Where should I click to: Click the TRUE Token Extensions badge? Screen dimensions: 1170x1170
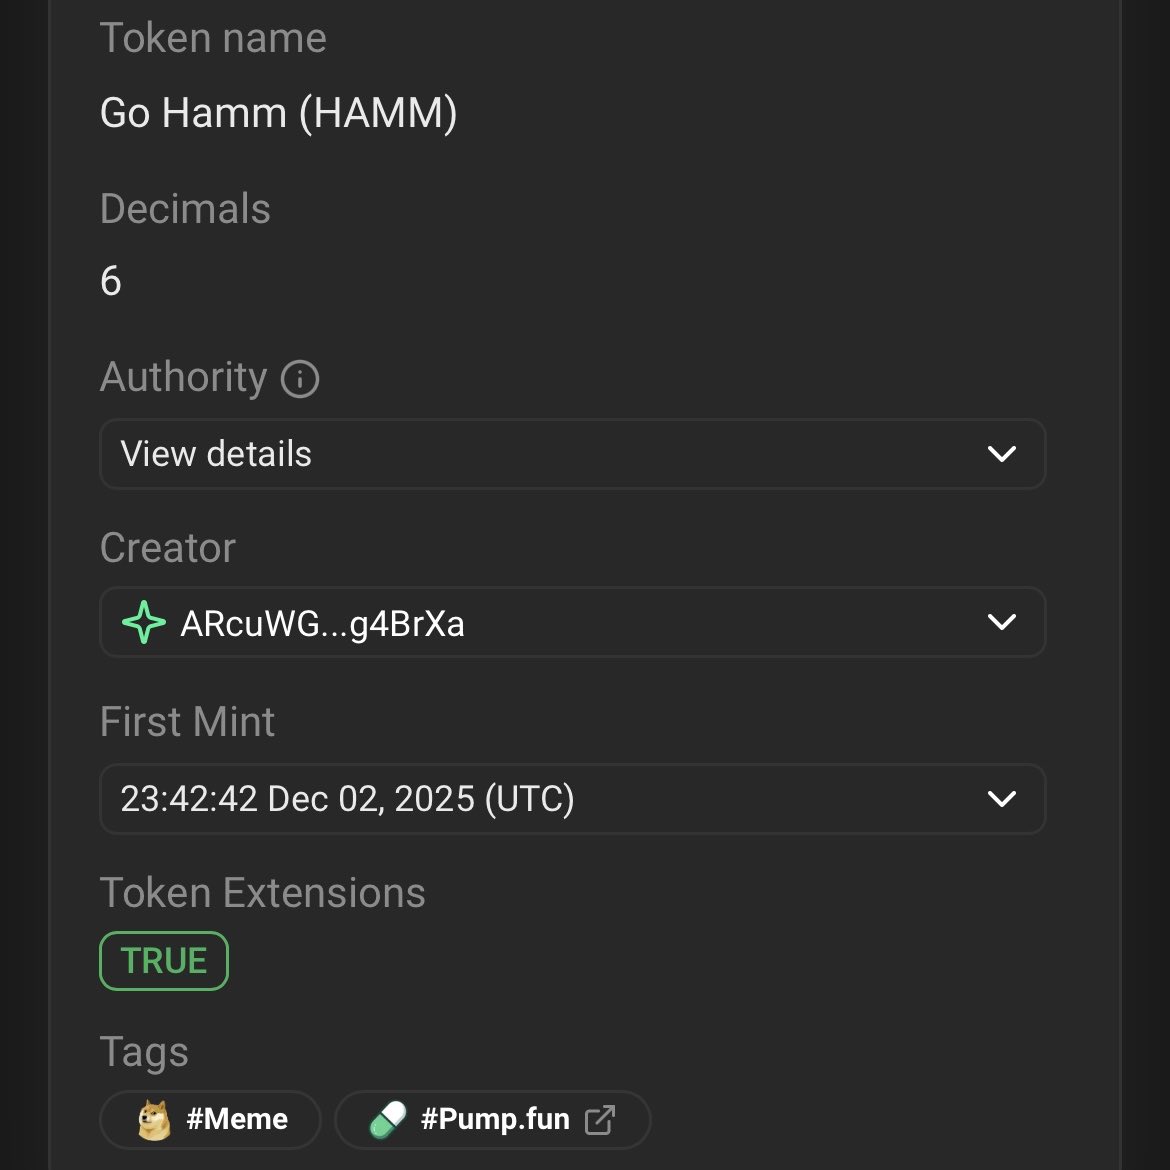[x=164, y=961]
